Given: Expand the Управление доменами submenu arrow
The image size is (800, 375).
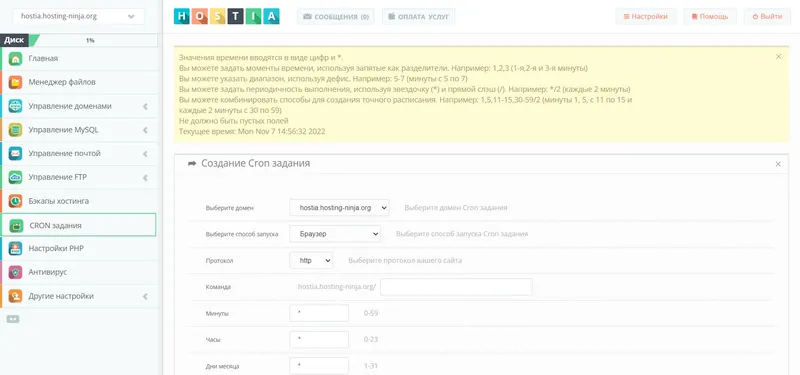Looking at the screenshot, I should pyautogui.click(x=145, y=107).
